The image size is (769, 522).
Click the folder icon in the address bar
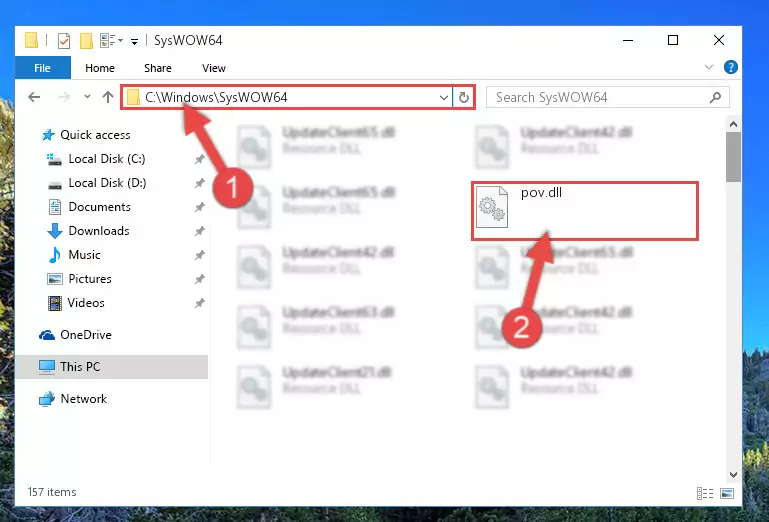133,97
